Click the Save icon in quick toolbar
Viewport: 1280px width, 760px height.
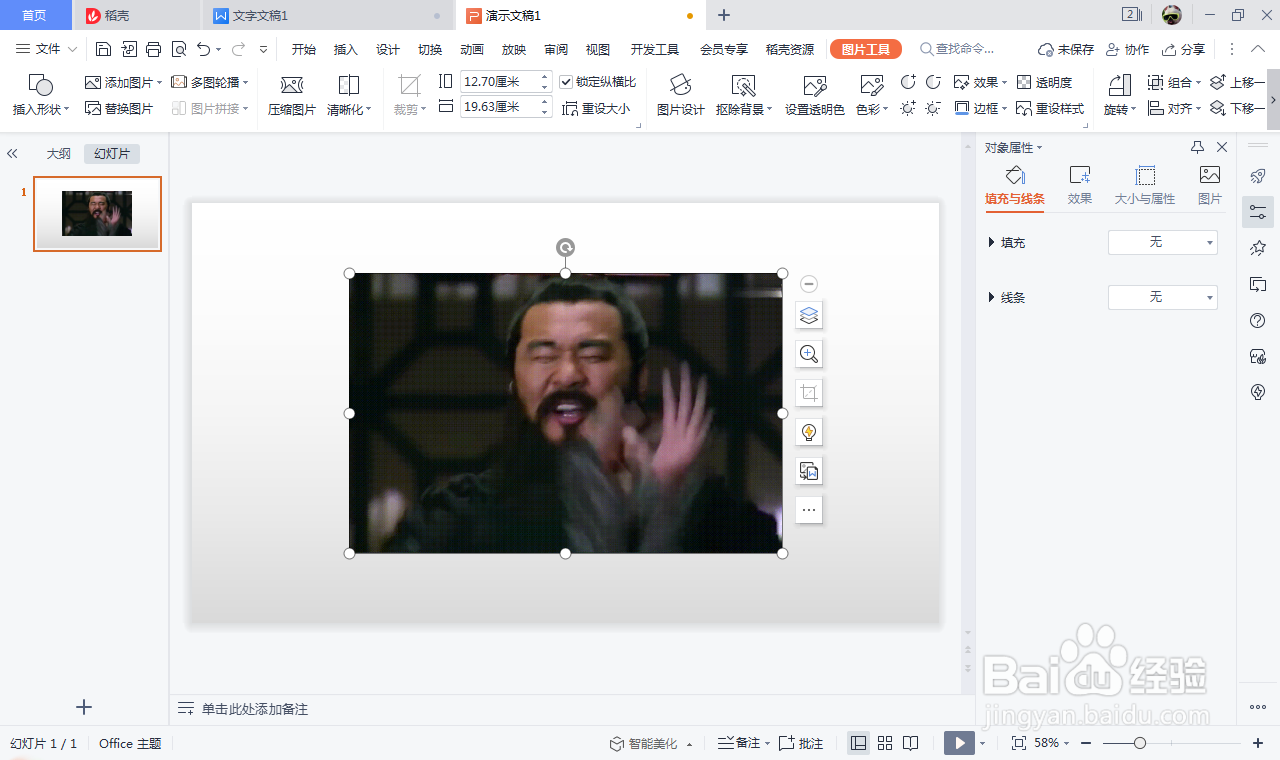[x=104, y=49]
